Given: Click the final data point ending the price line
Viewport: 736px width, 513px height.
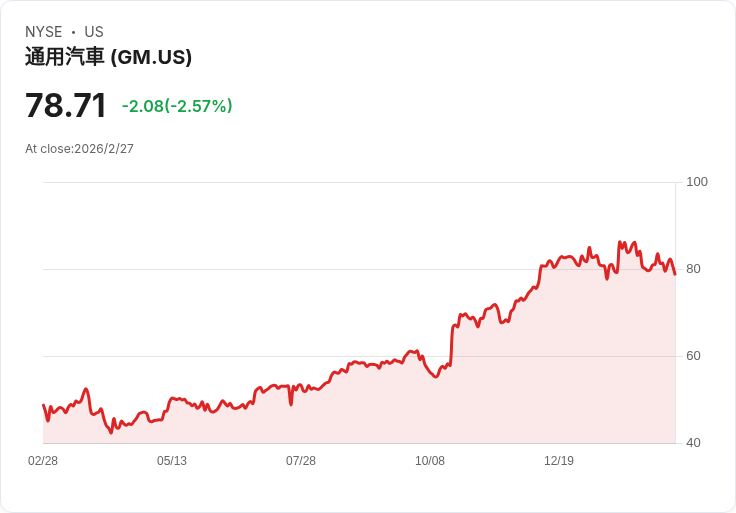Looking at the screenshot, I should pos(675,274).
